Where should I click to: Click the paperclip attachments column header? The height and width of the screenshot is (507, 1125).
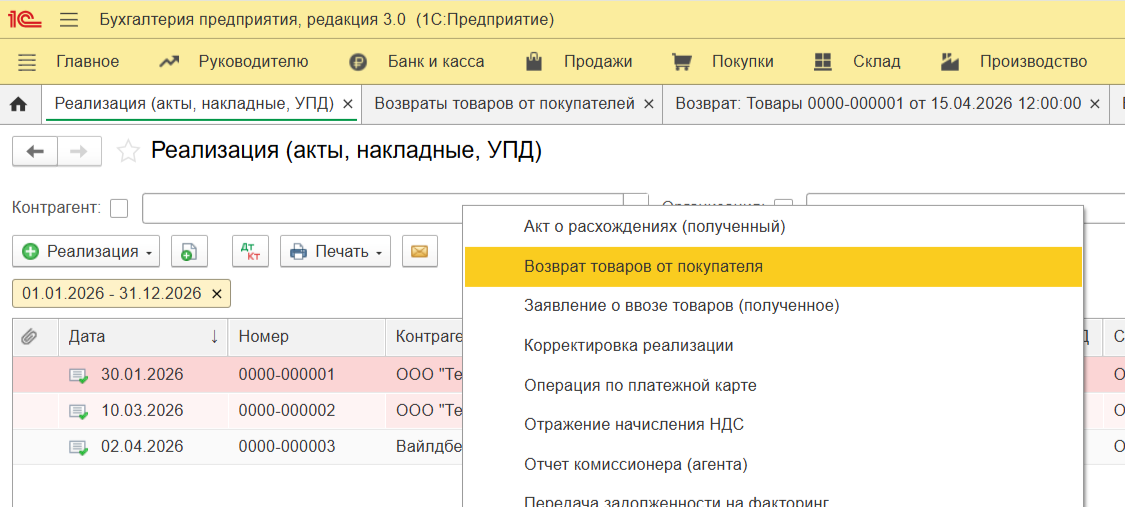[x=29, y=336]
